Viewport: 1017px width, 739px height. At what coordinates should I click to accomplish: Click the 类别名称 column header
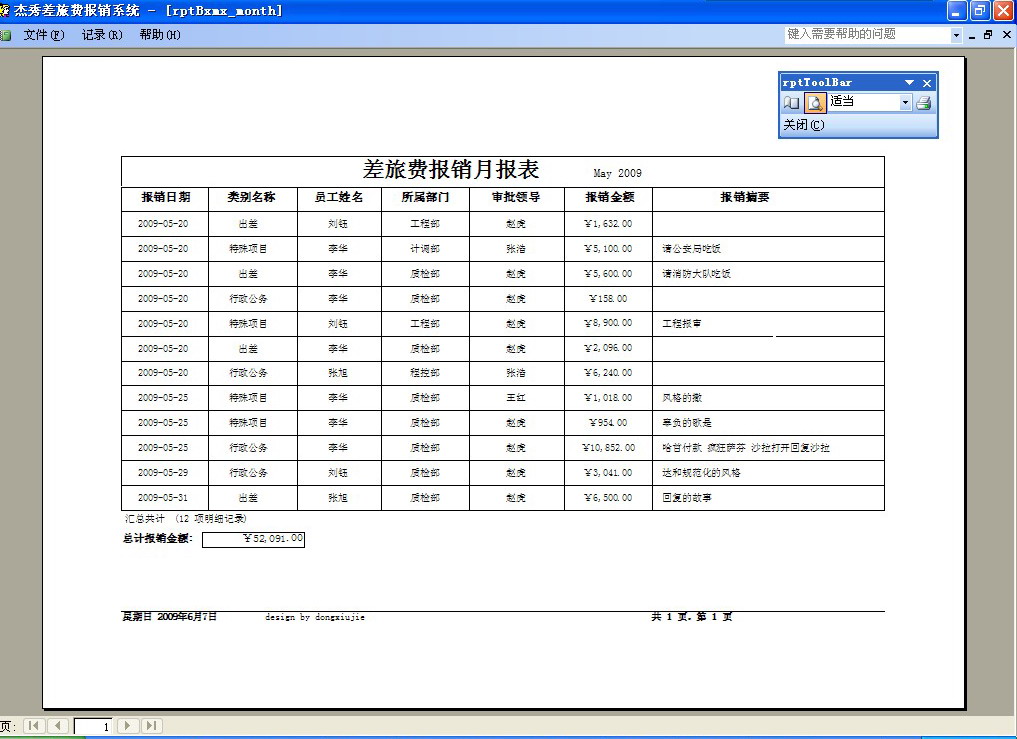(251, 197)
